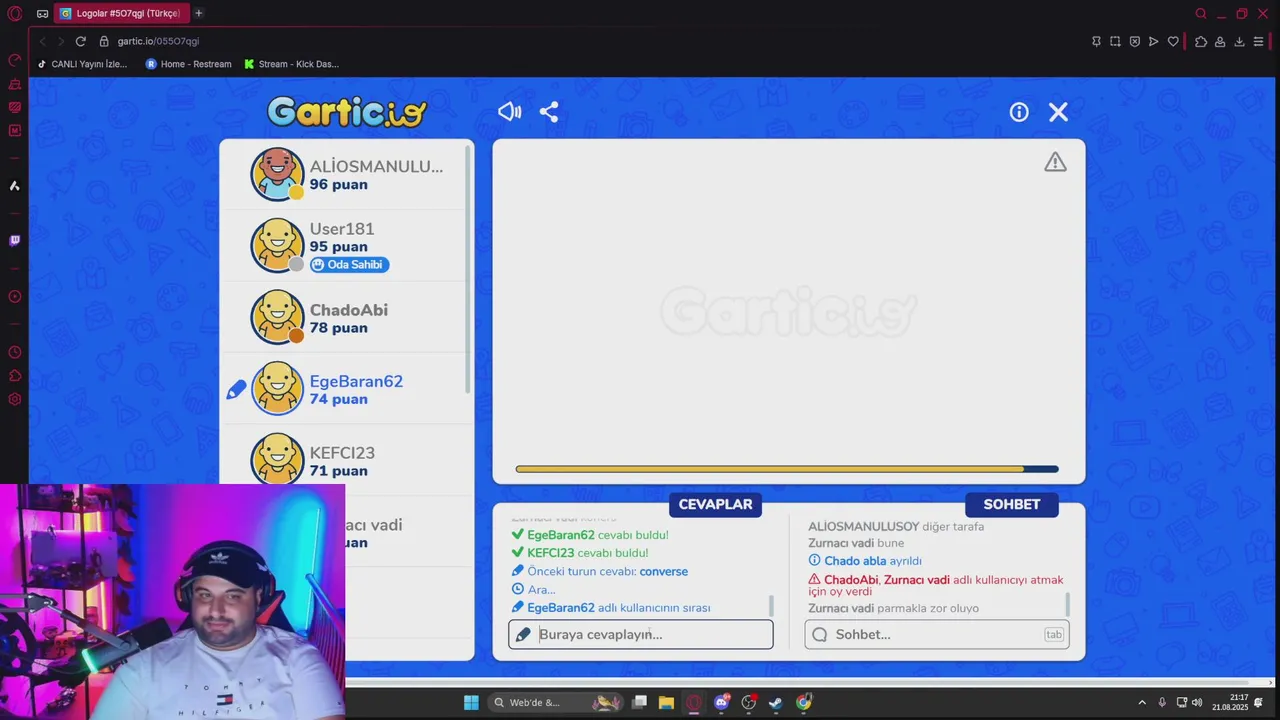The image size is (1280, 720).
Task: Click the browser reload button
Action: coord(80,41)
